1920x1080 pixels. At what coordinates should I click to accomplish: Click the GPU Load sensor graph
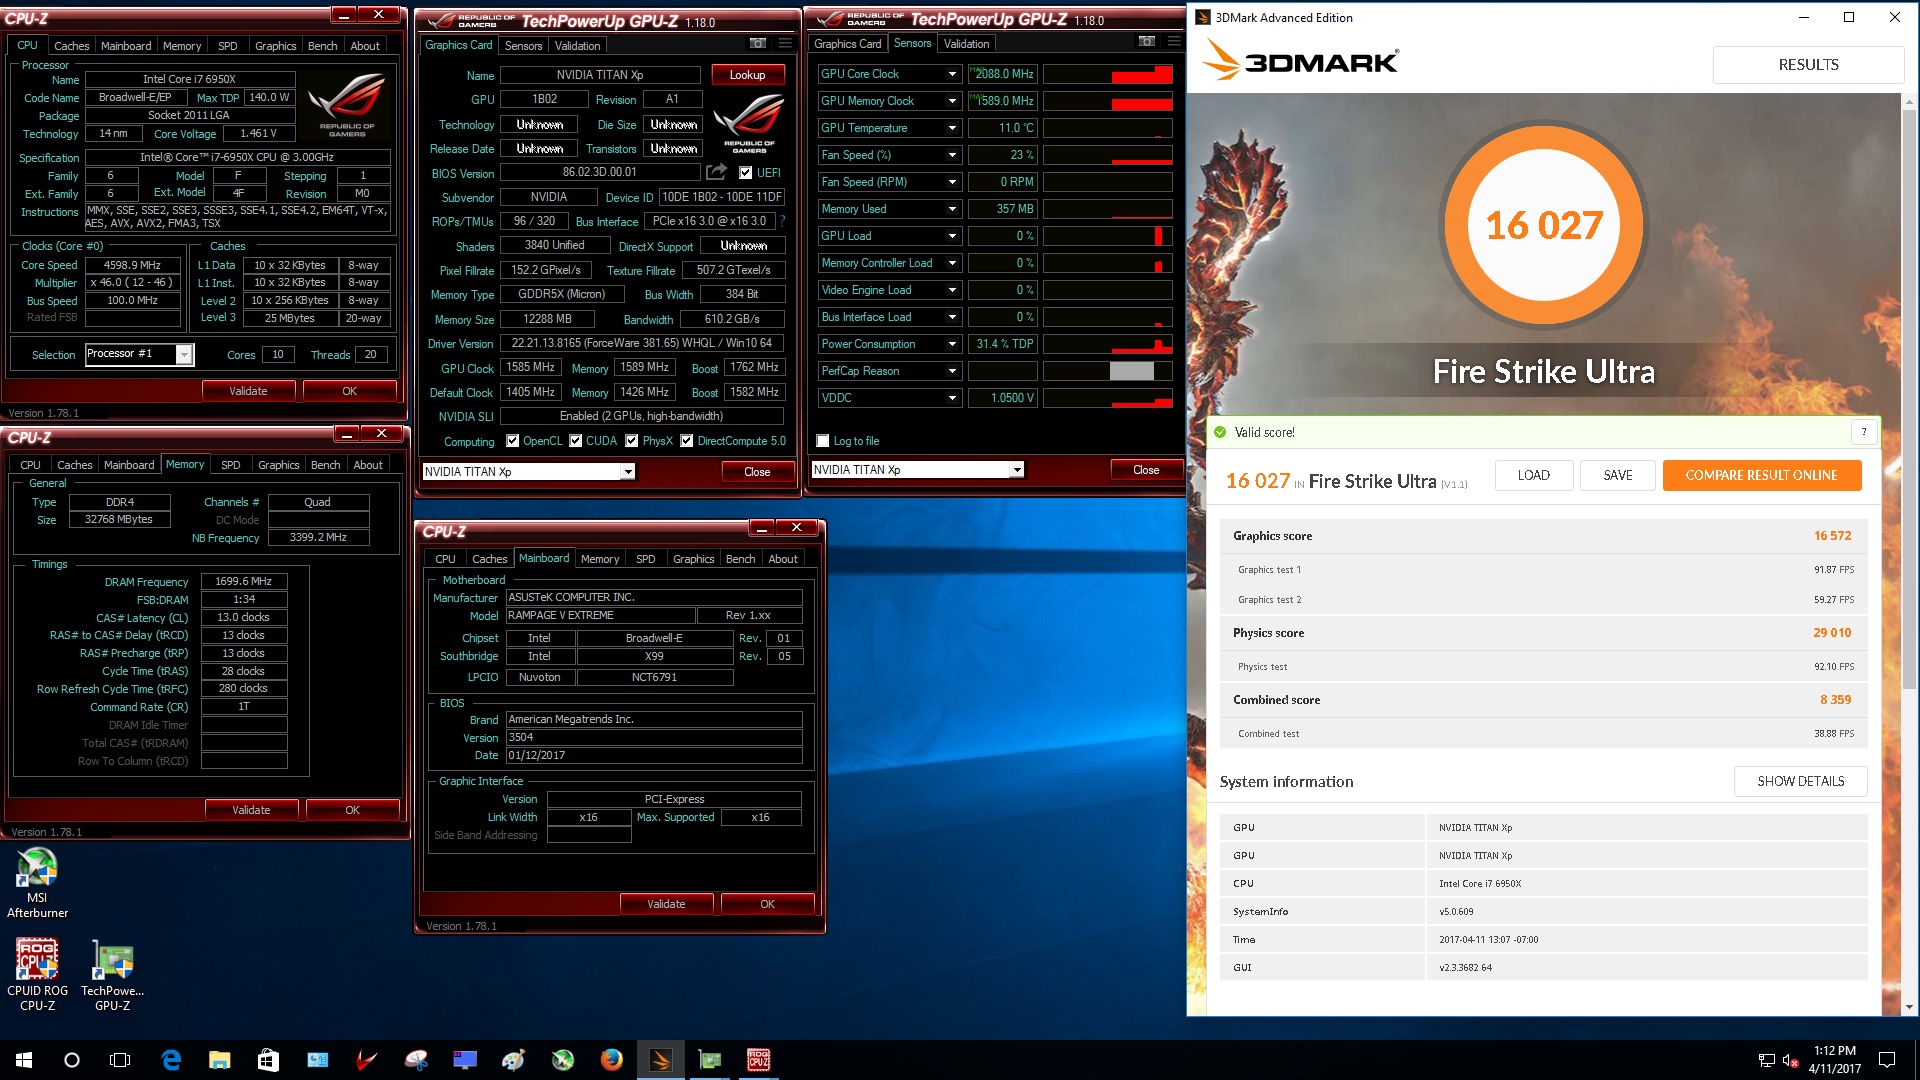click(1107, 236)
